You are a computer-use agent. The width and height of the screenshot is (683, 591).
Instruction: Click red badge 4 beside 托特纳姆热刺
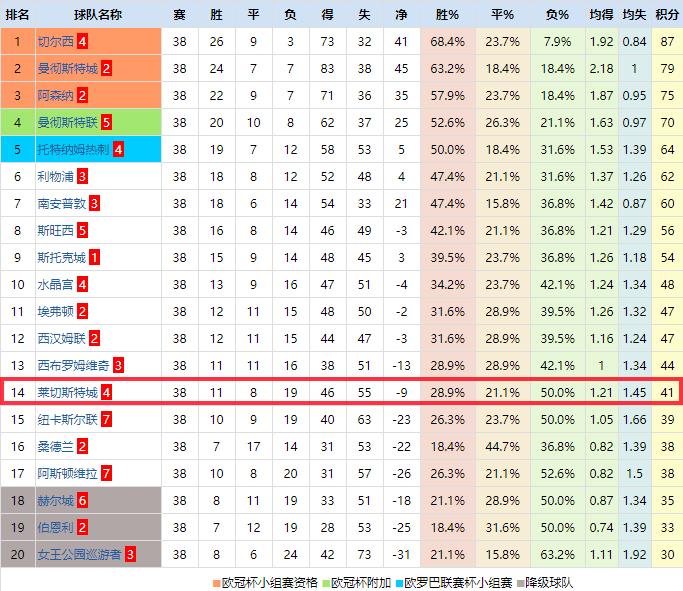pos(118,149)
